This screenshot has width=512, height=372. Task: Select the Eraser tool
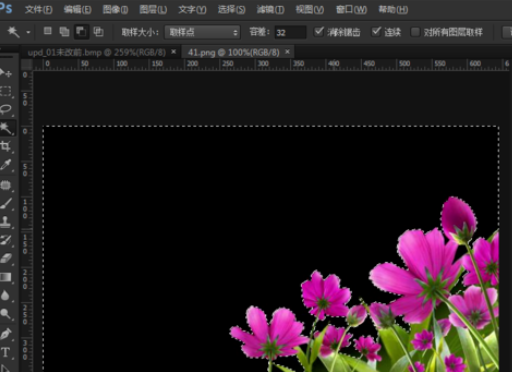click(x=6, y=258)
